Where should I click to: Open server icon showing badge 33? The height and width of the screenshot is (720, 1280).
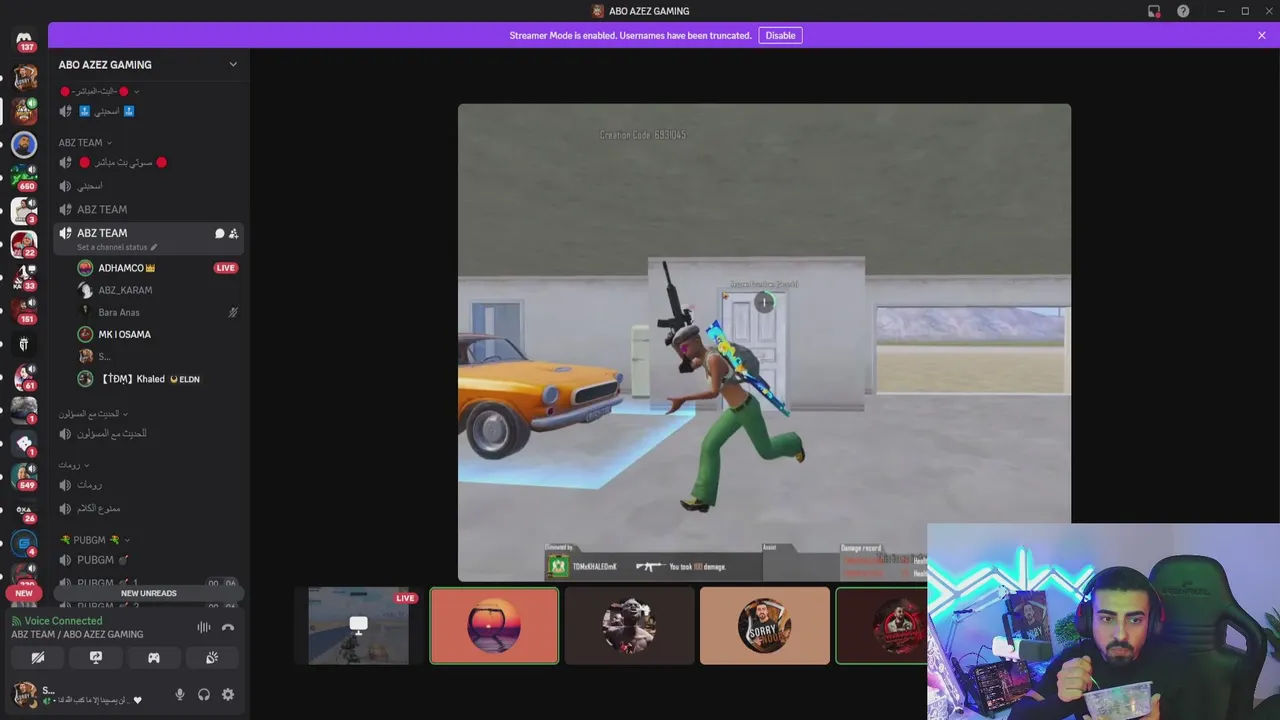point(24,276)
